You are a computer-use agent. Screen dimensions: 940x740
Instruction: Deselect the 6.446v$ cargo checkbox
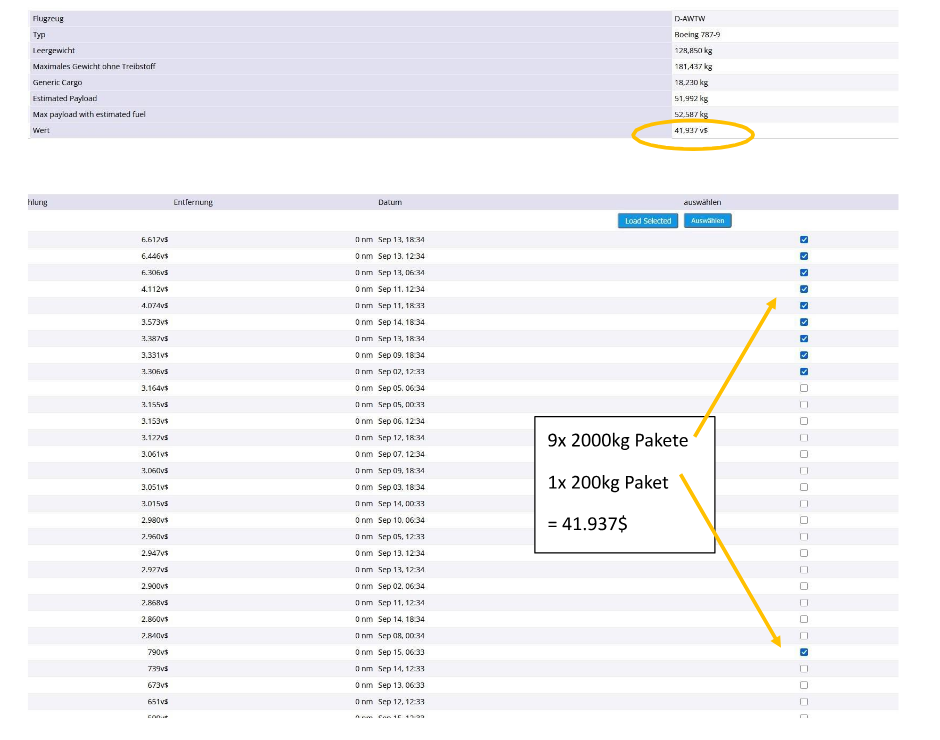[x=804, y=256]
